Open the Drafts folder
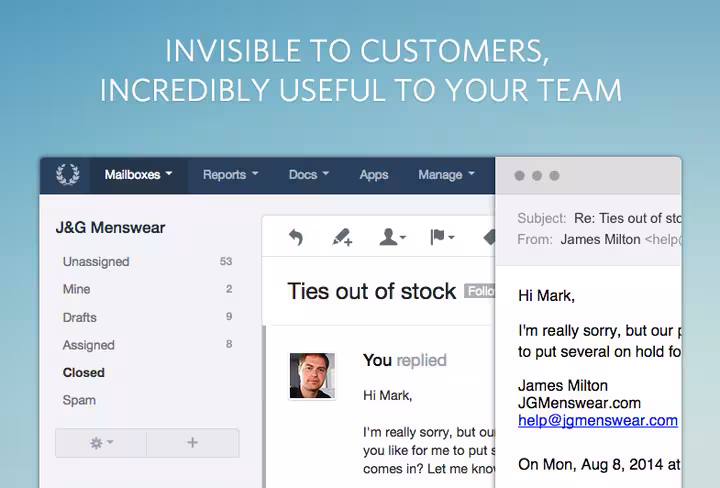This screenshot has width=720, height=488. (147, 317)
